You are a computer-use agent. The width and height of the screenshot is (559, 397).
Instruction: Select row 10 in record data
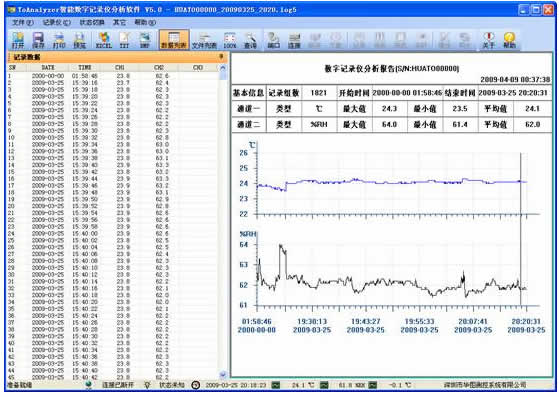(113, 137)
